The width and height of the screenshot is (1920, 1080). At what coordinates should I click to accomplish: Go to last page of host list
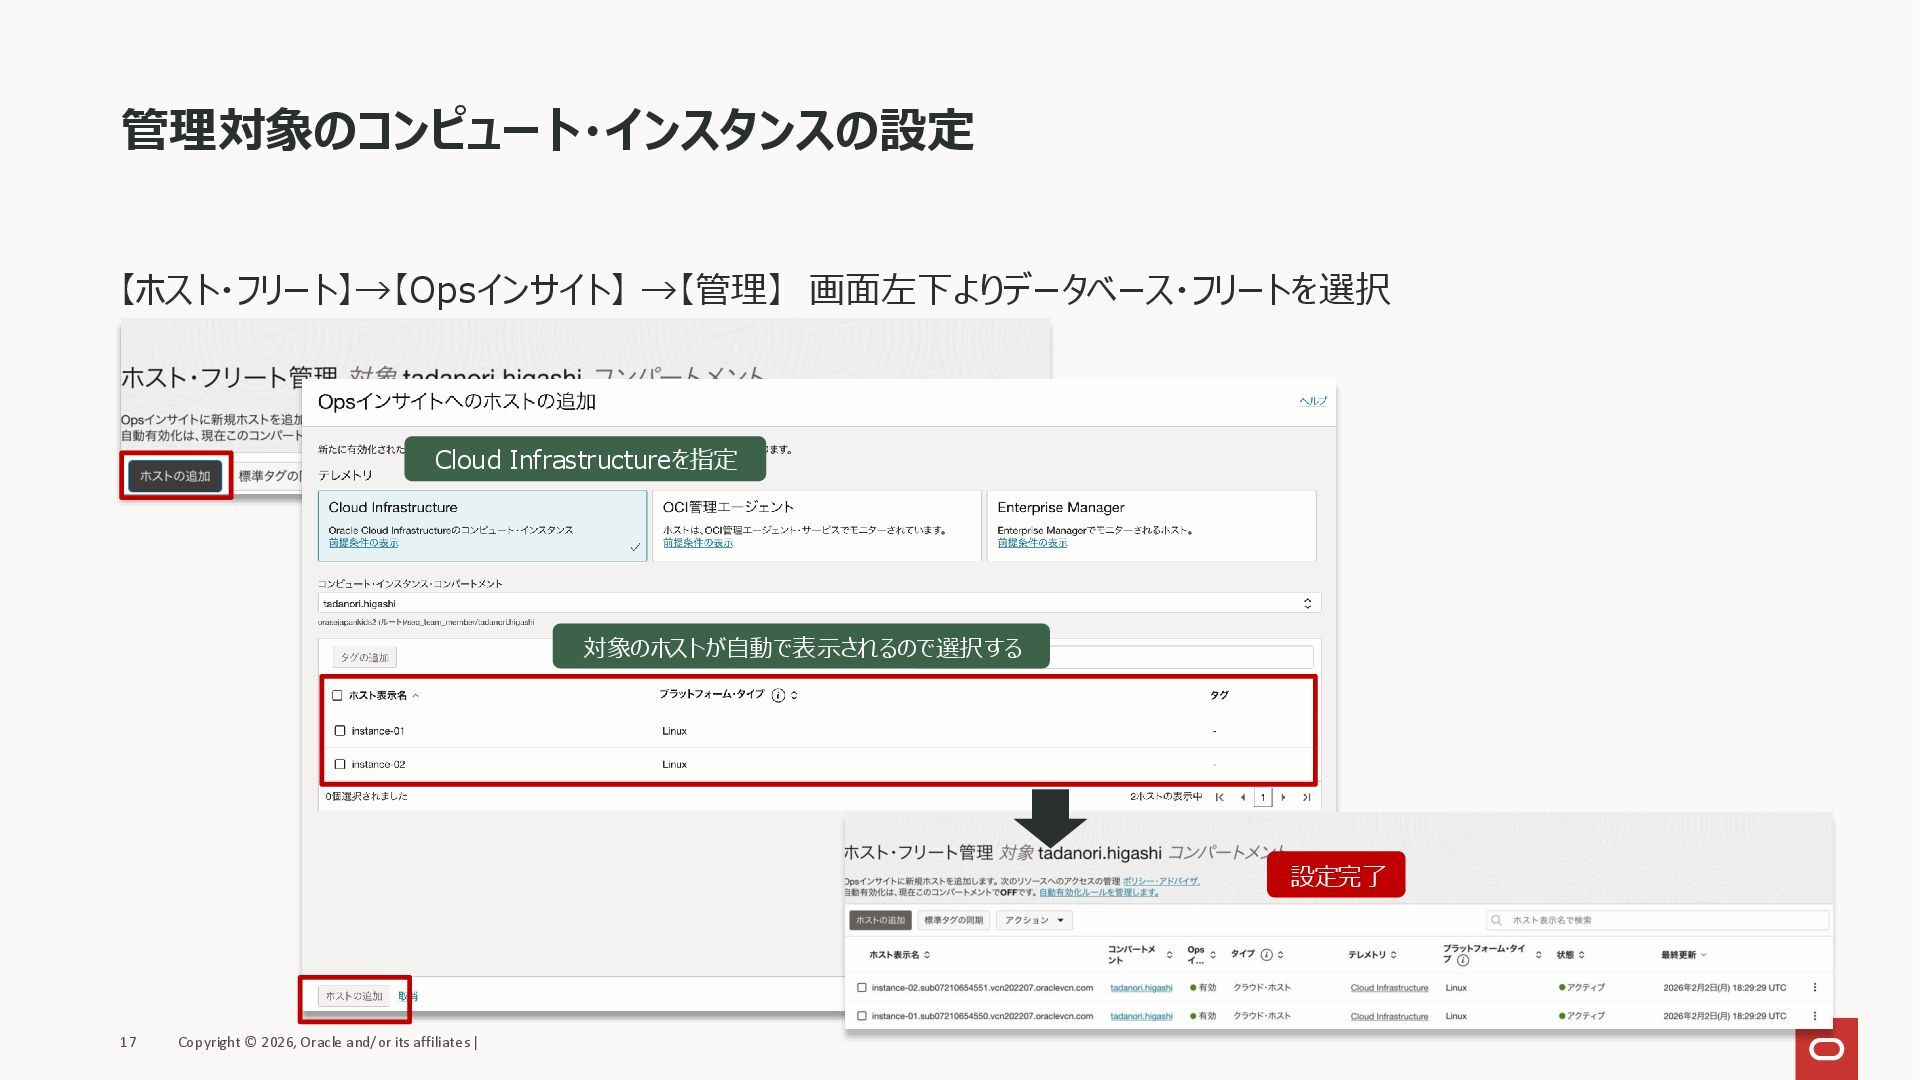(1306, 797)
